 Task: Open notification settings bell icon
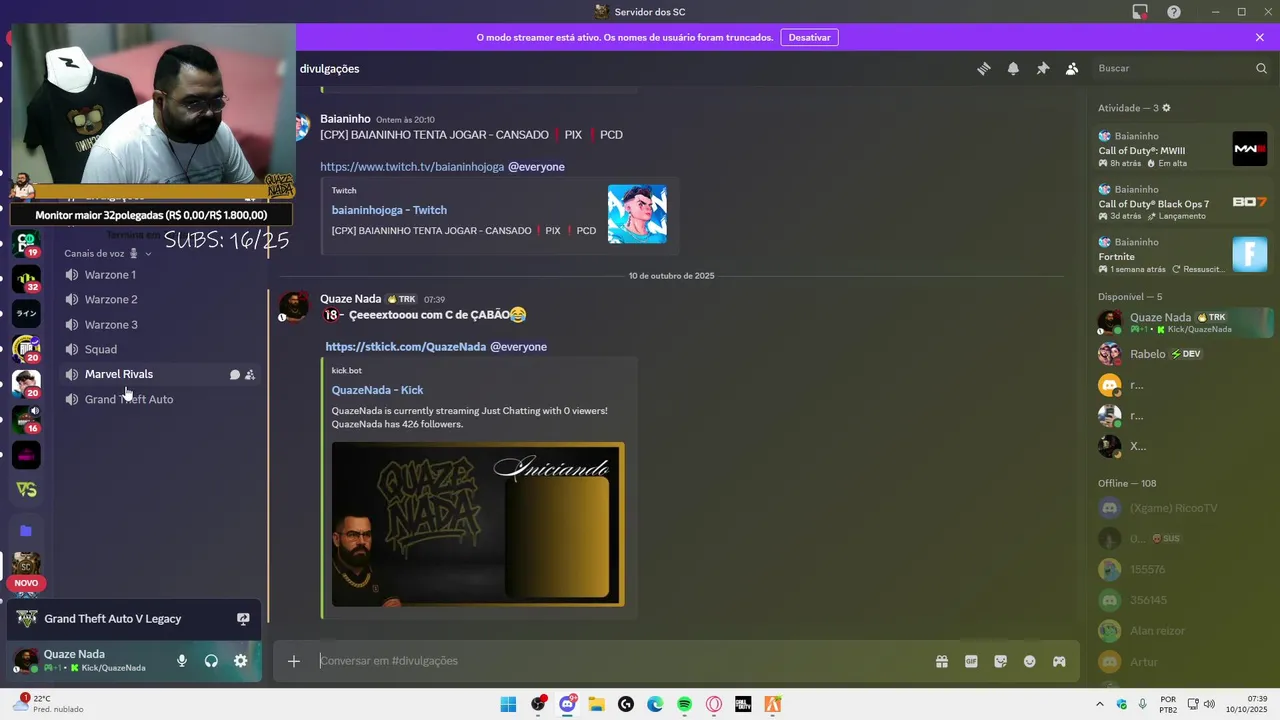click(x=1013, y=68)
